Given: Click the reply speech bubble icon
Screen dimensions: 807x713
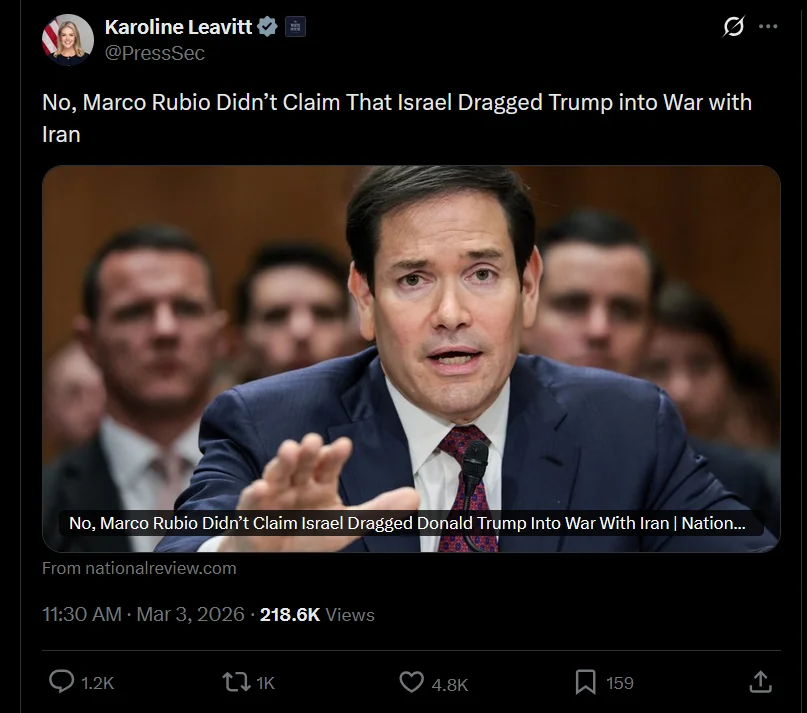Looking at the screenshot, I should [x=61, y=682].
